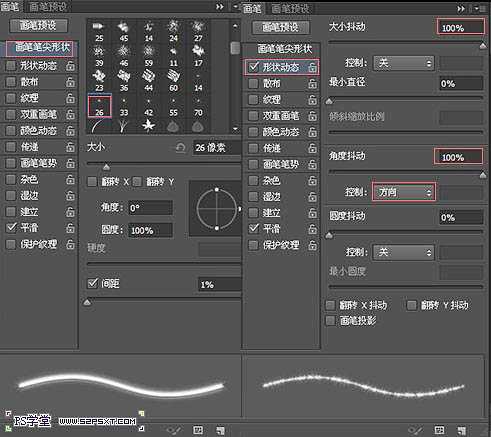Screen dimensions: 491x437
Task: Click 画笔预设 button in left panel
Action: coord(38,26)
